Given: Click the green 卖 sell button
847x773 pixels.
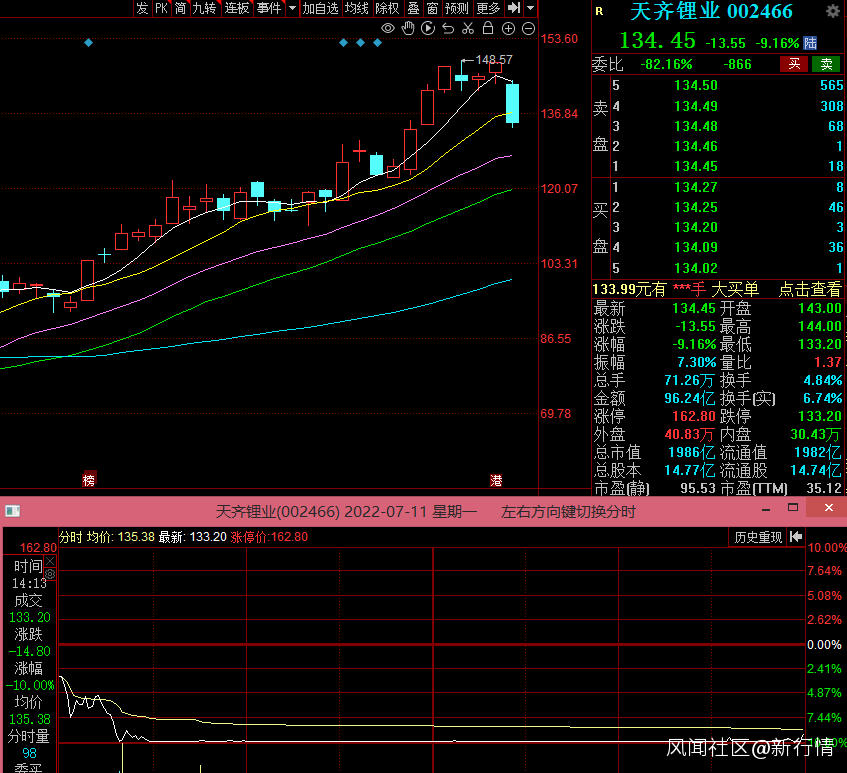Looking at the screenshot, I should tap(826, 64).
